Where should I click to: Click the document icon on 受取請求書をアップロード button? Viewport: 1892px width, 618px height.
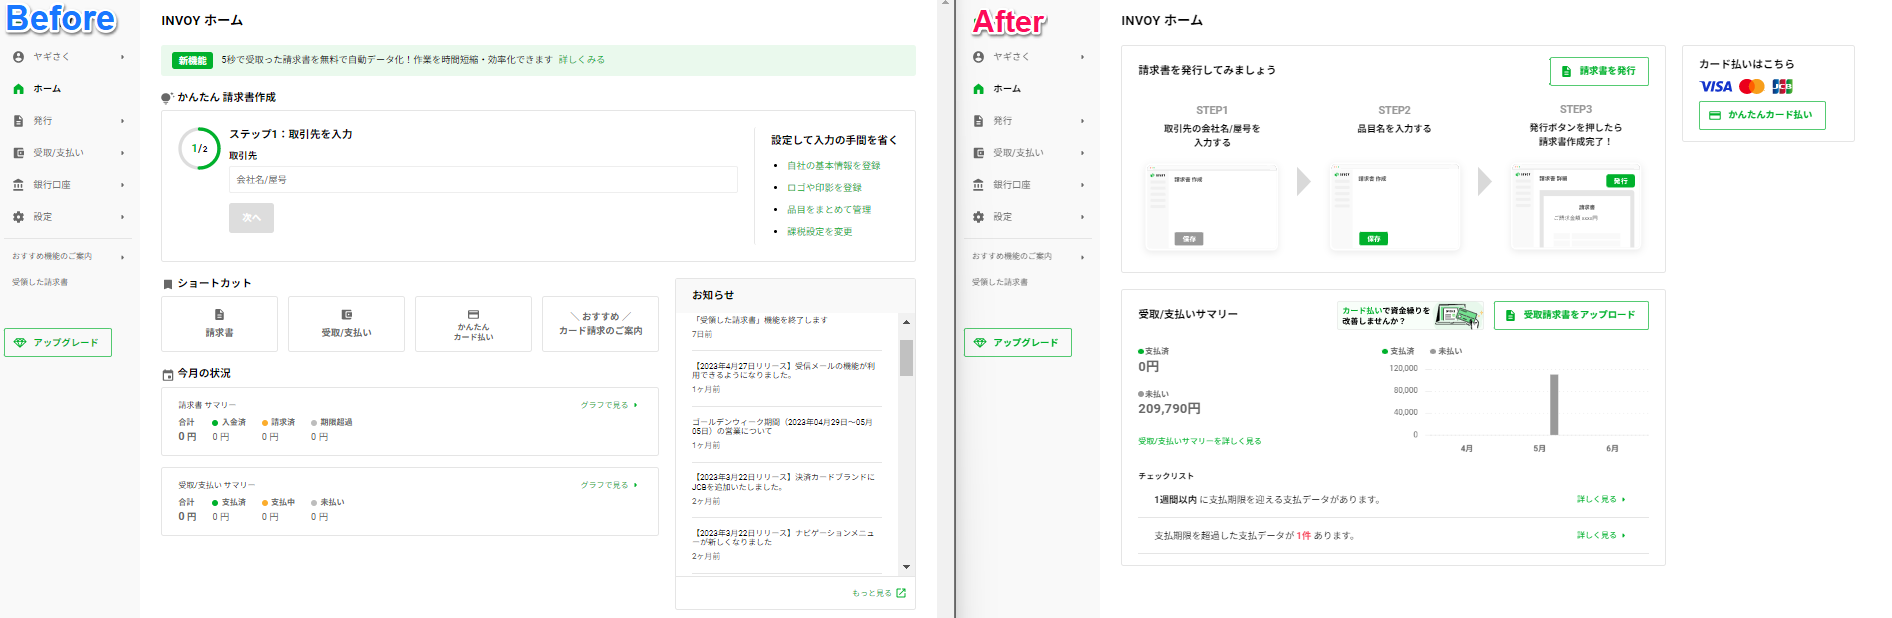tap(1510, 315)
